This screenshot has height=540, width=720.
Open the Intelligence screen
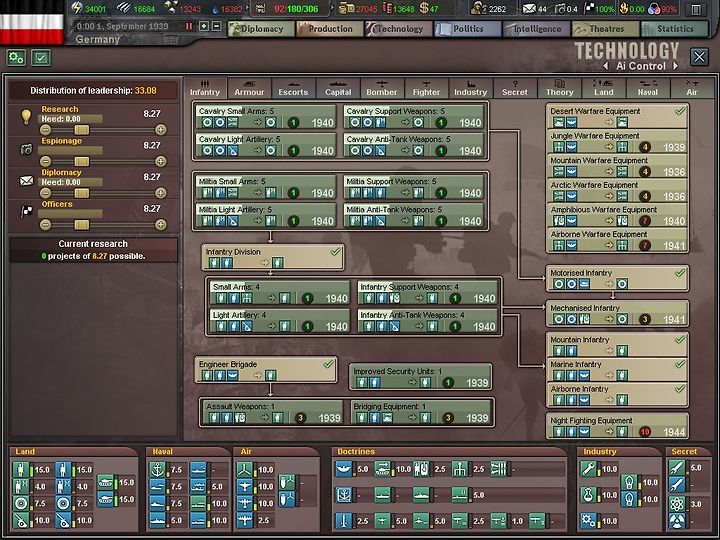(x=536, y=29)
